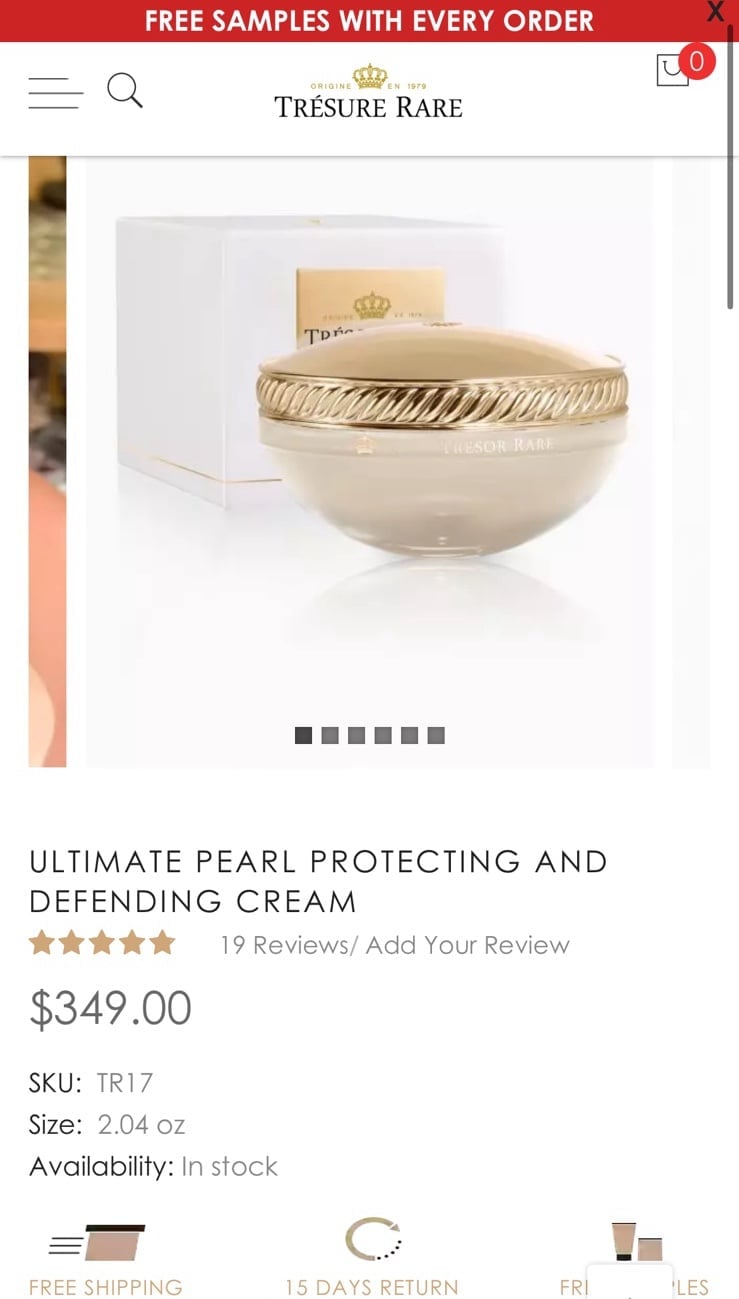Click the Add Your Review link
Screen dimensions: 739x1299
[x=468, y=945]
